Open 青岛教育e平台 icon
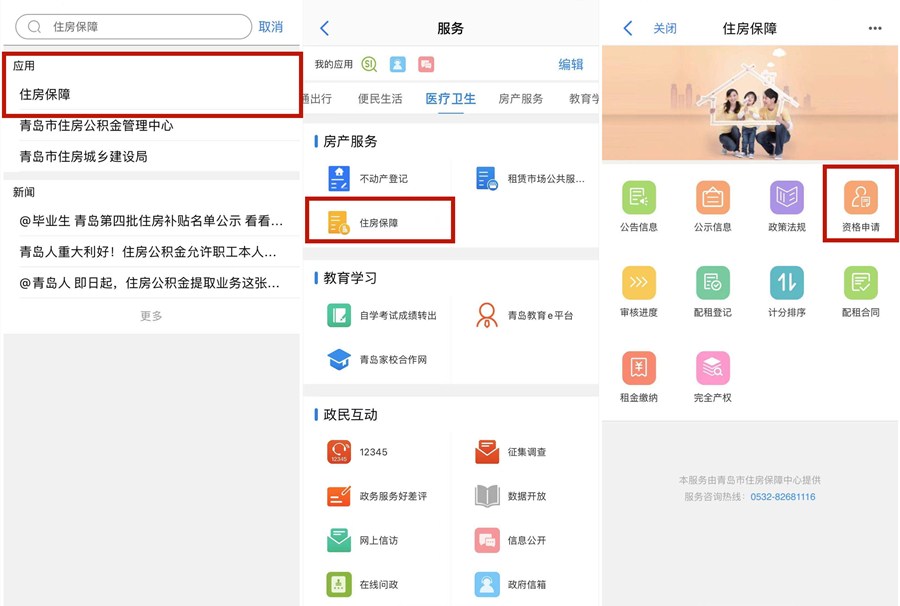This screenshot has width=900, height=606. (487, 315)
